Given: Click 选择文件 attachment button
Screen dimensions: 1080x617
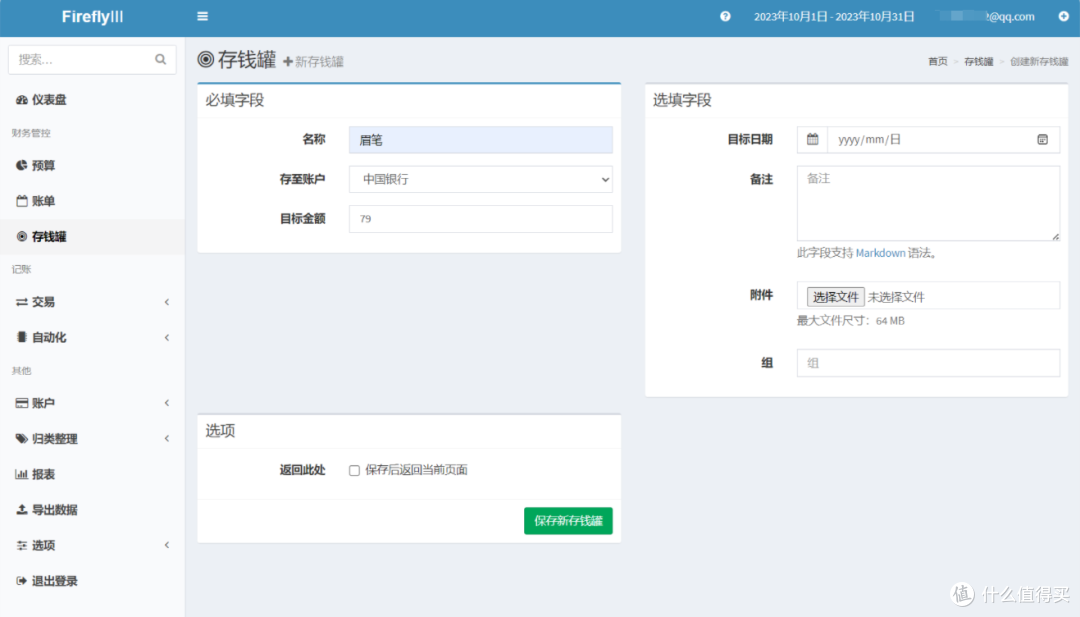Looking at the screenshot, I should point(835,297).
